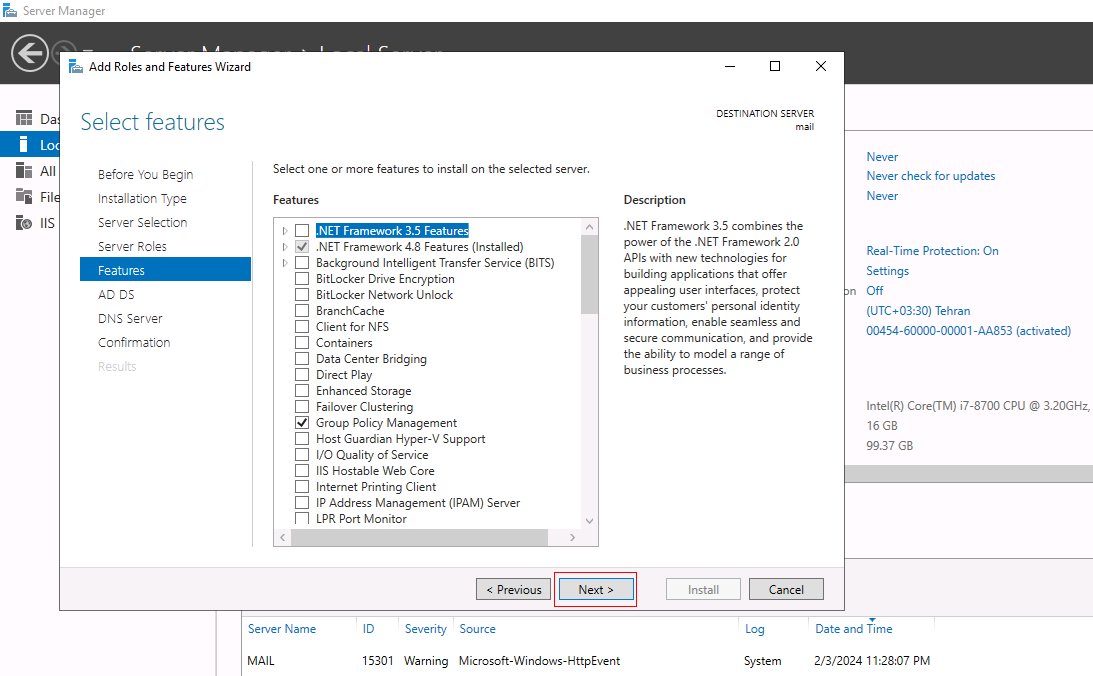Enable I/O Quality of Service checkbox
1093x676 pixels.
click(302, 455)
